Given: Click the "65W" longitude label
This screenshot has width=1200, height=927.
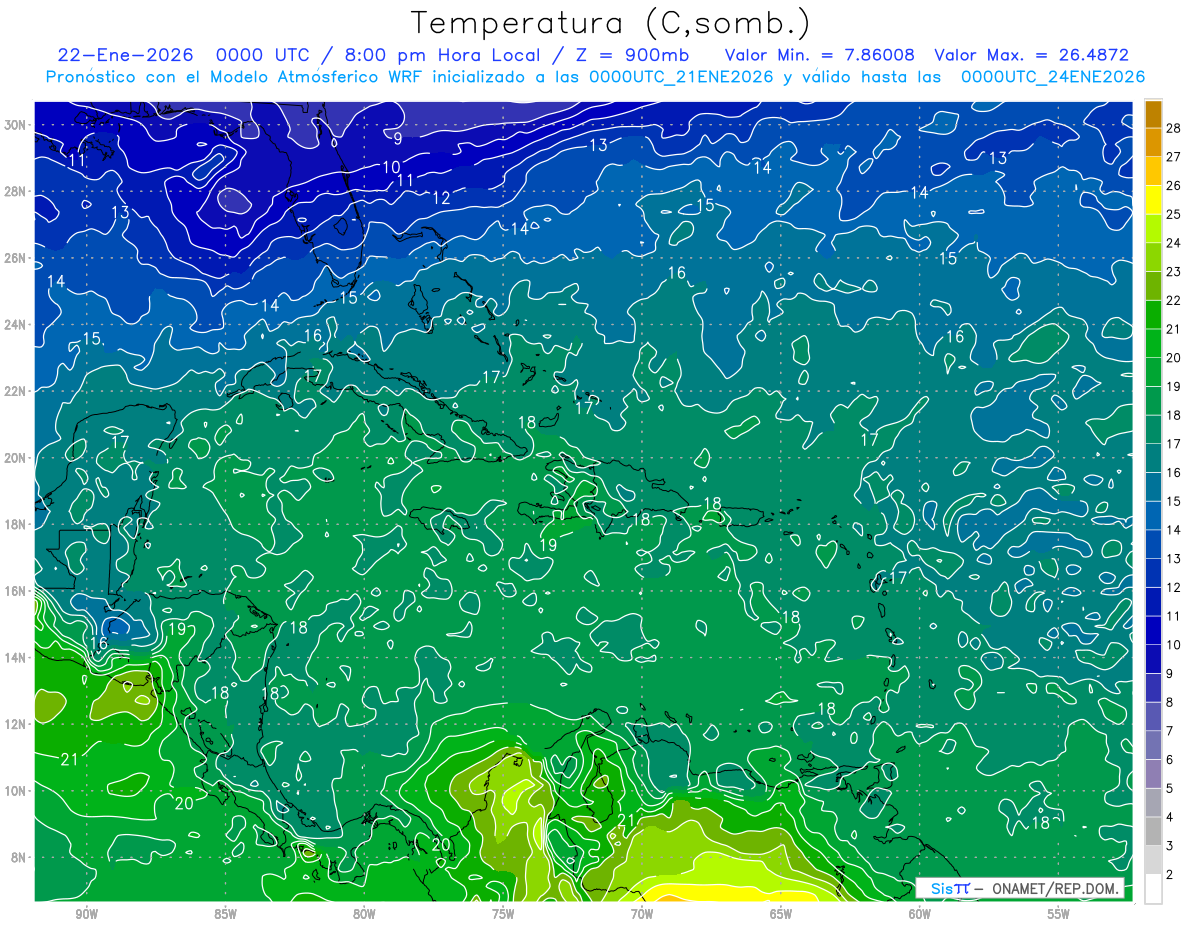Looking at the screenshot, I should point(781,914).
